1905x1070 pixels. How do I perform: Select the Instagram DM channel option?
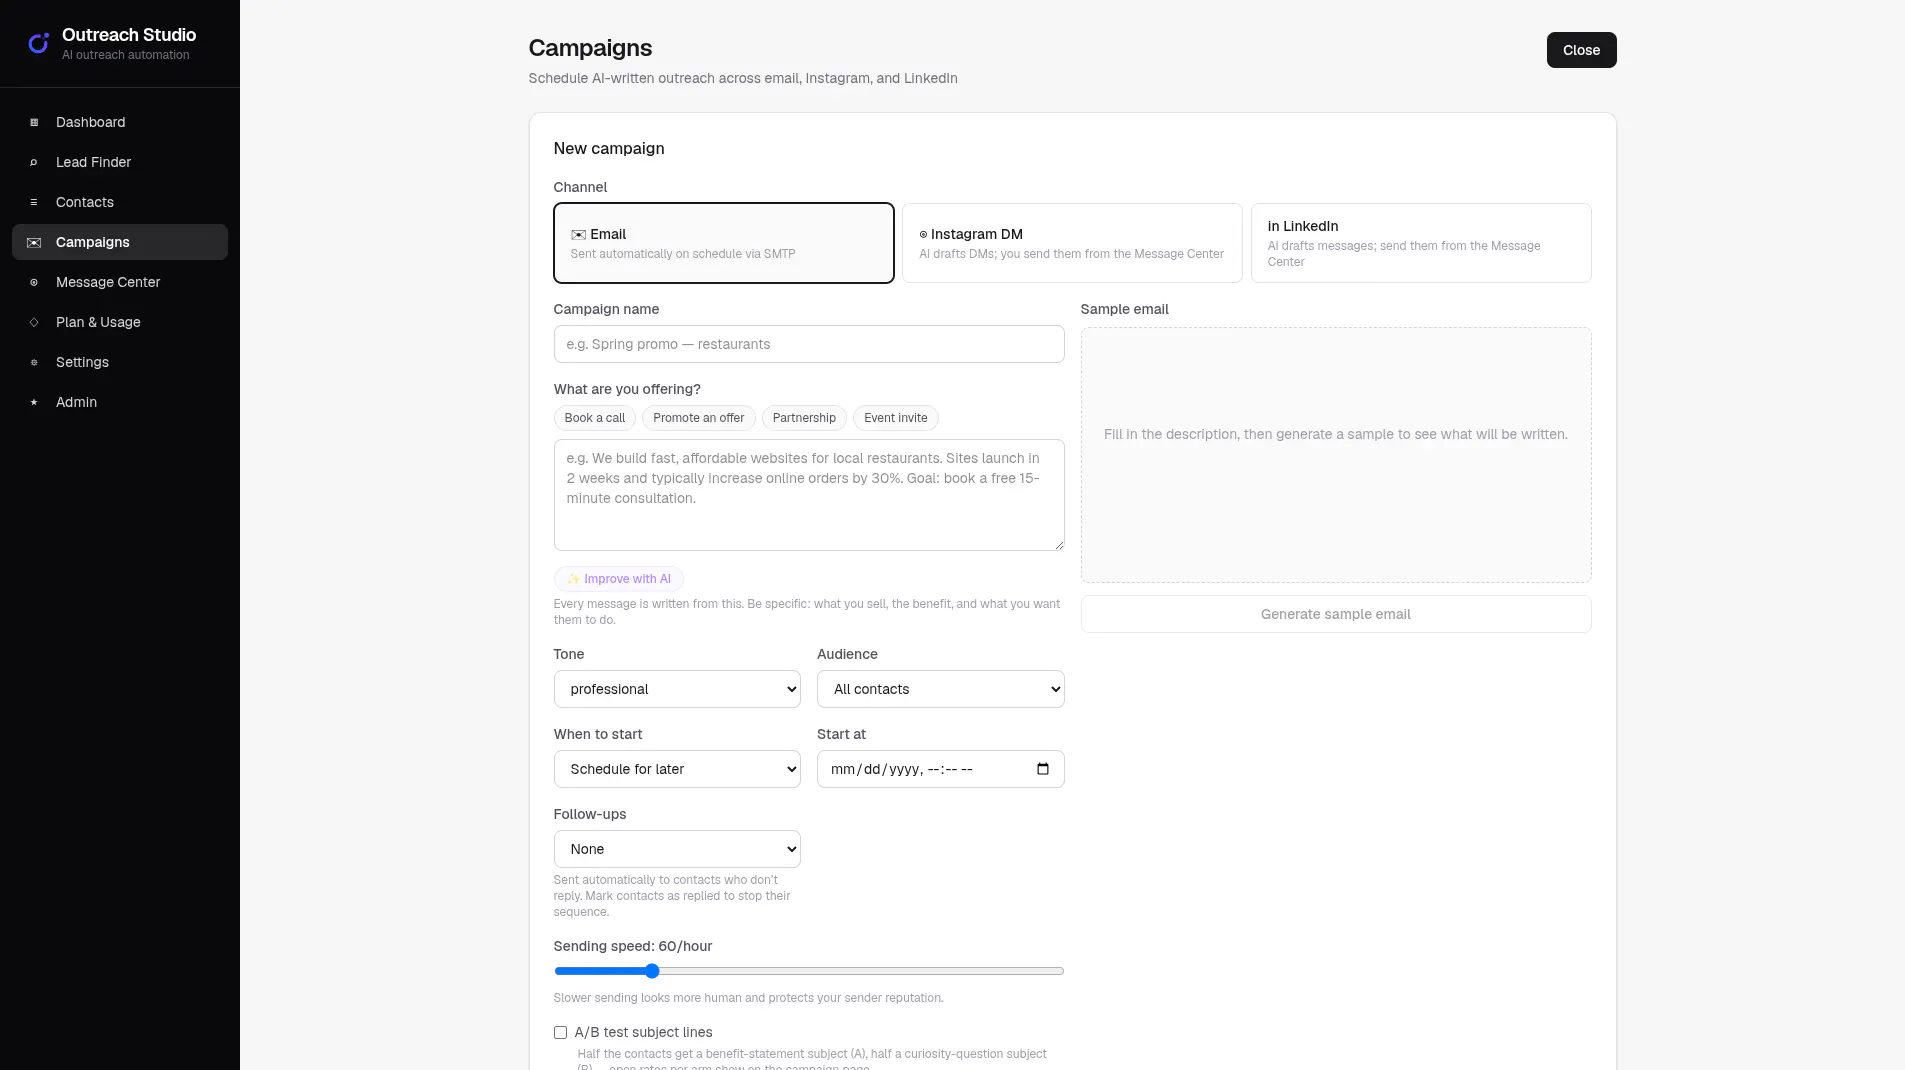pyautogui.click(x=1072, y=243)
